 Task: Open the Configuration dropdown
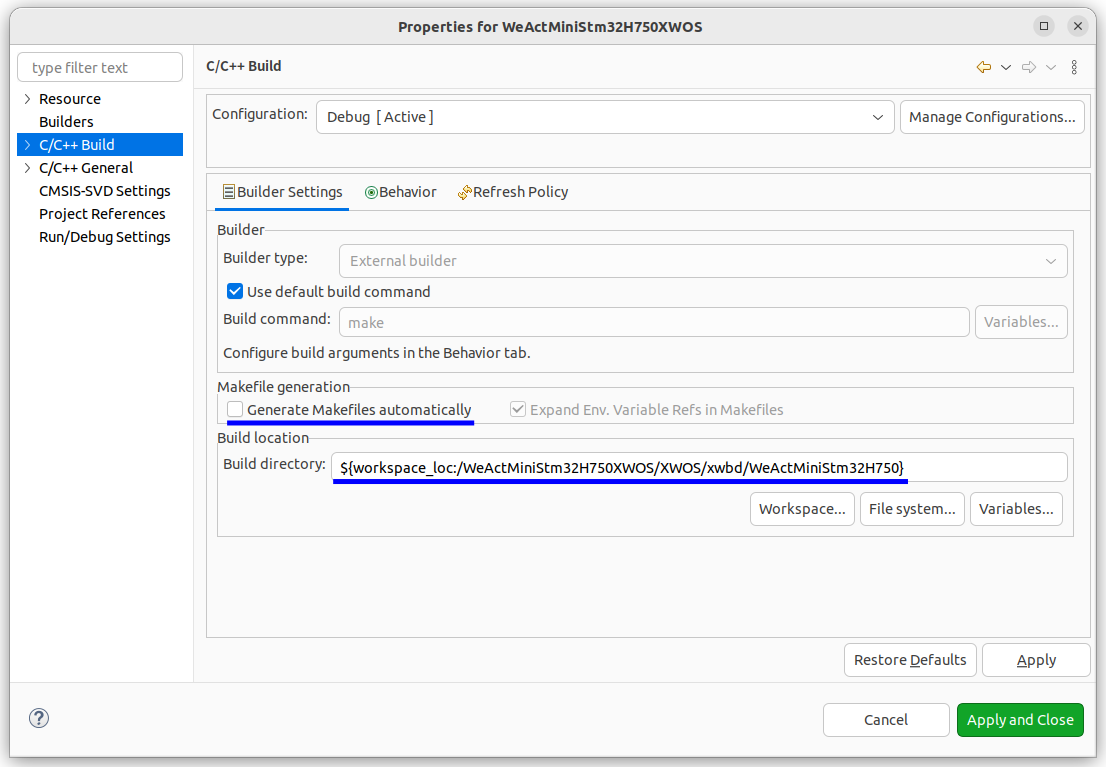pos(605,117)
